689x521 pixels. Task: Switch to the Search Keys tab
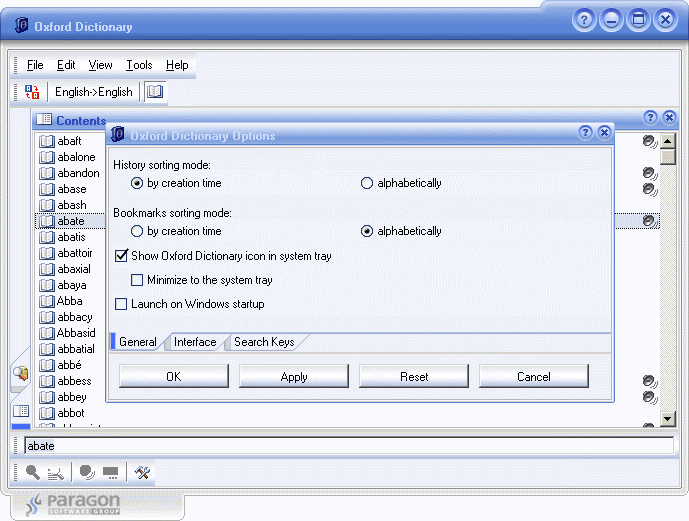point(264,342)
